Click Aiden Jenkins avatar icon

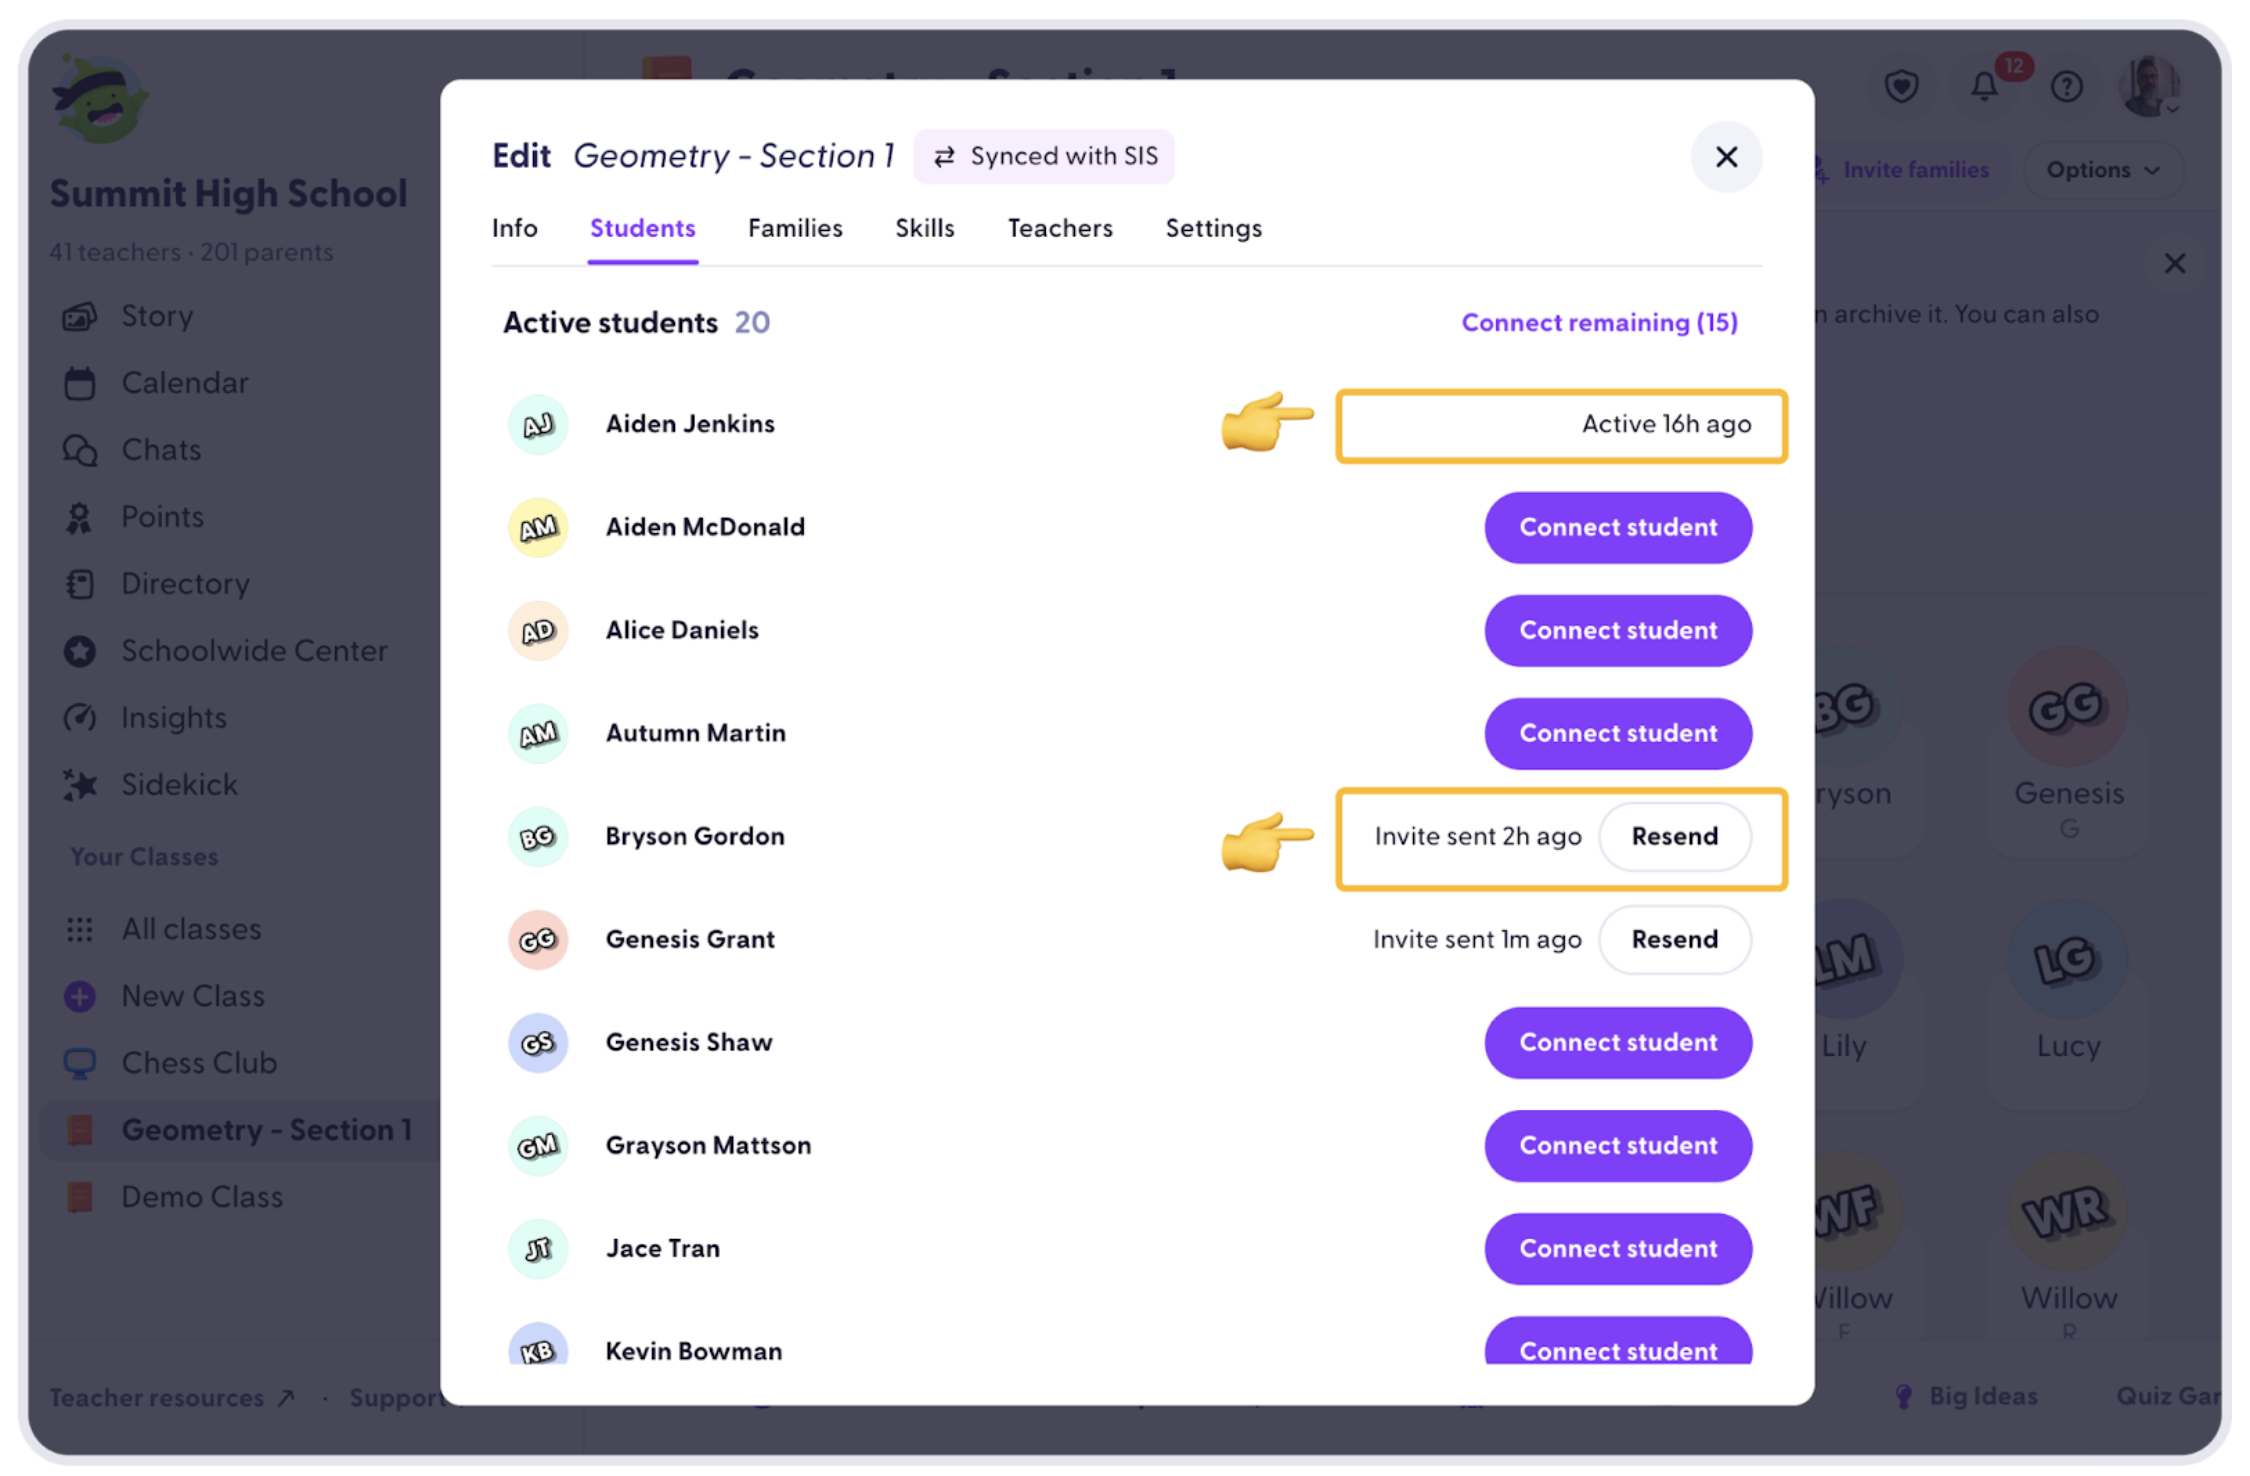(538, 425)
